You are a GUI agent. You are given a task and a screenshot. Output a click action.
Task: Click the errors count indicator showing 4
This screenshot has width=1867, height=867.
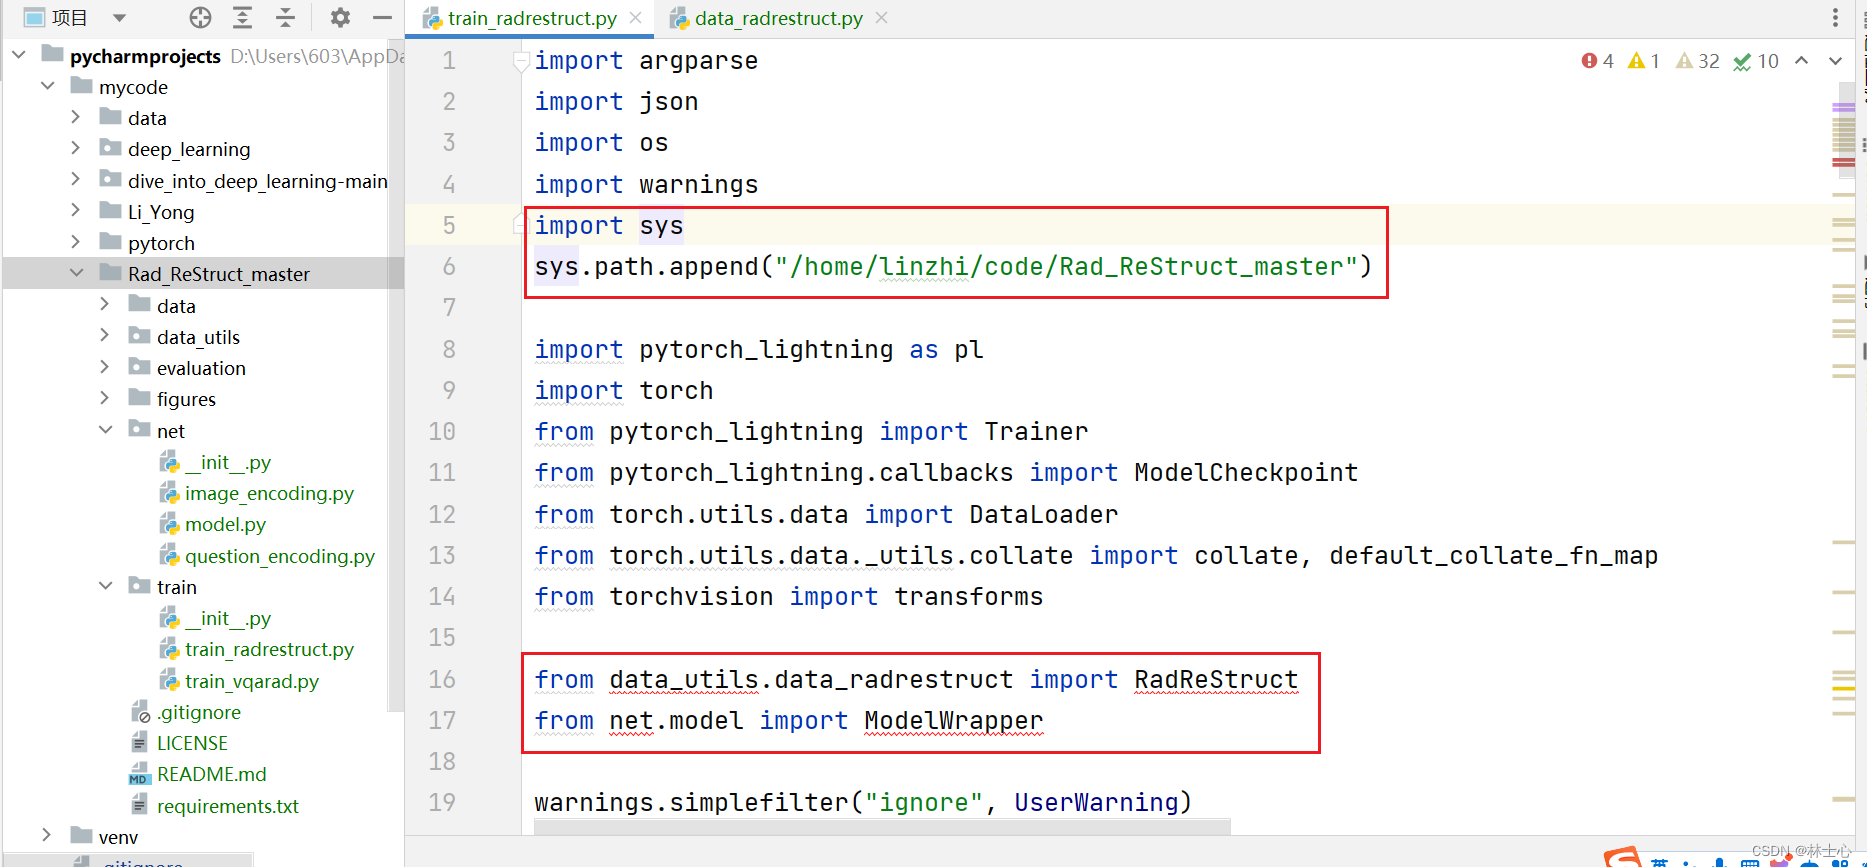(x=1597, y=61)
